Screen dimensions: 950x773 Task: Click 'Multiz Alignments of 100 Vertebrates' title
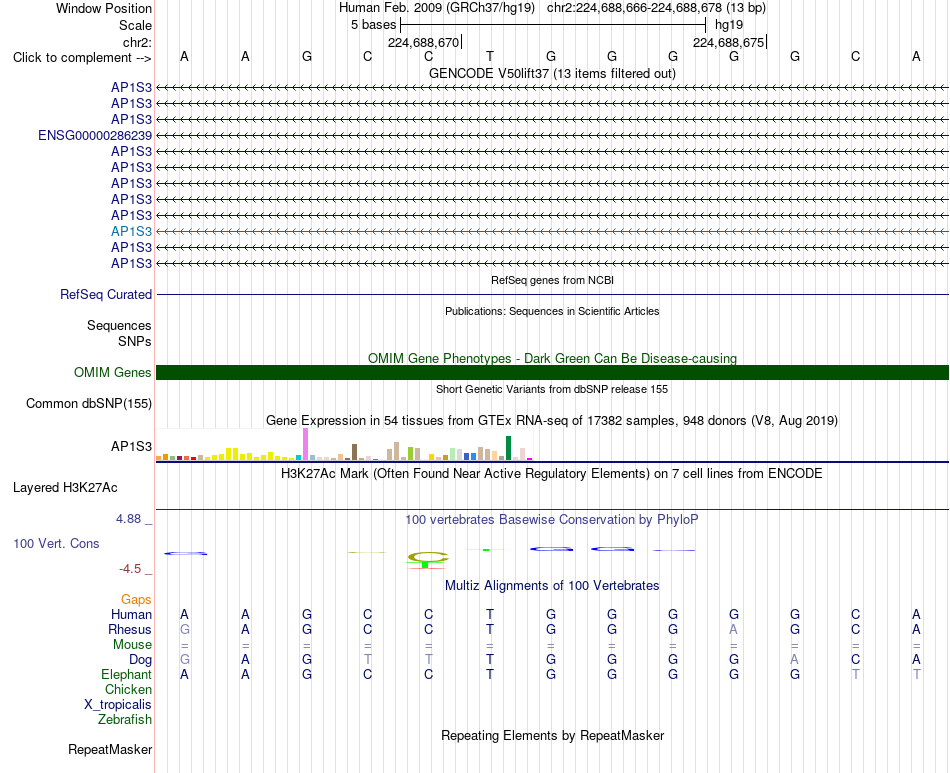tap(552, 585)
